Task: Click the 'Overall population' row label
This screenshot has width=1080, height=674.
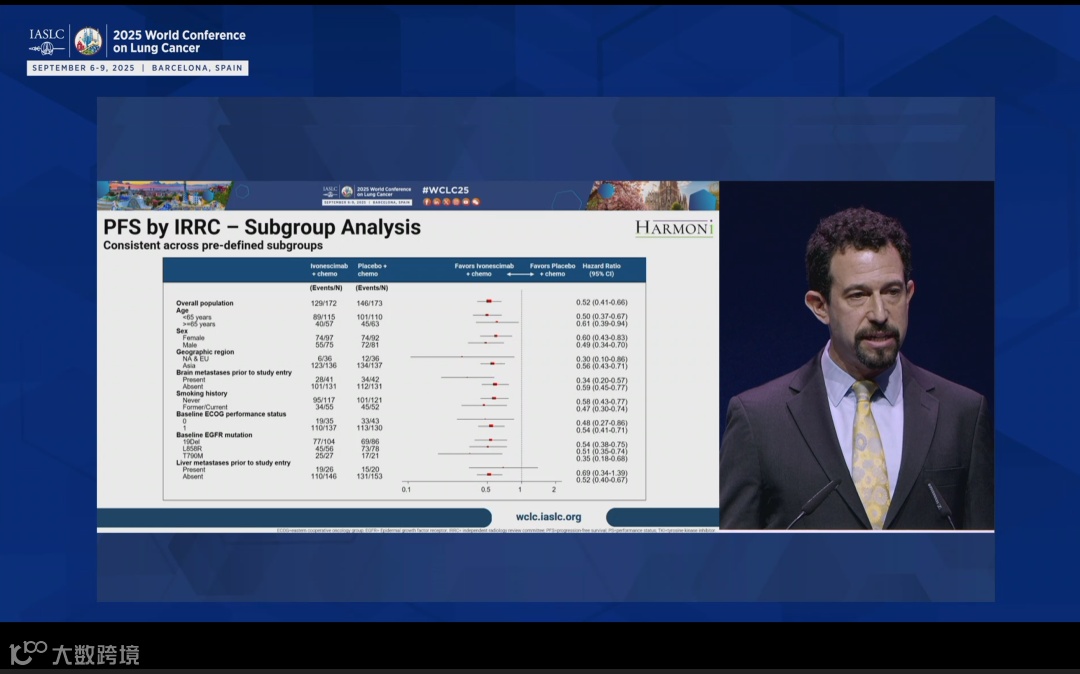Action: pos(205,303)
